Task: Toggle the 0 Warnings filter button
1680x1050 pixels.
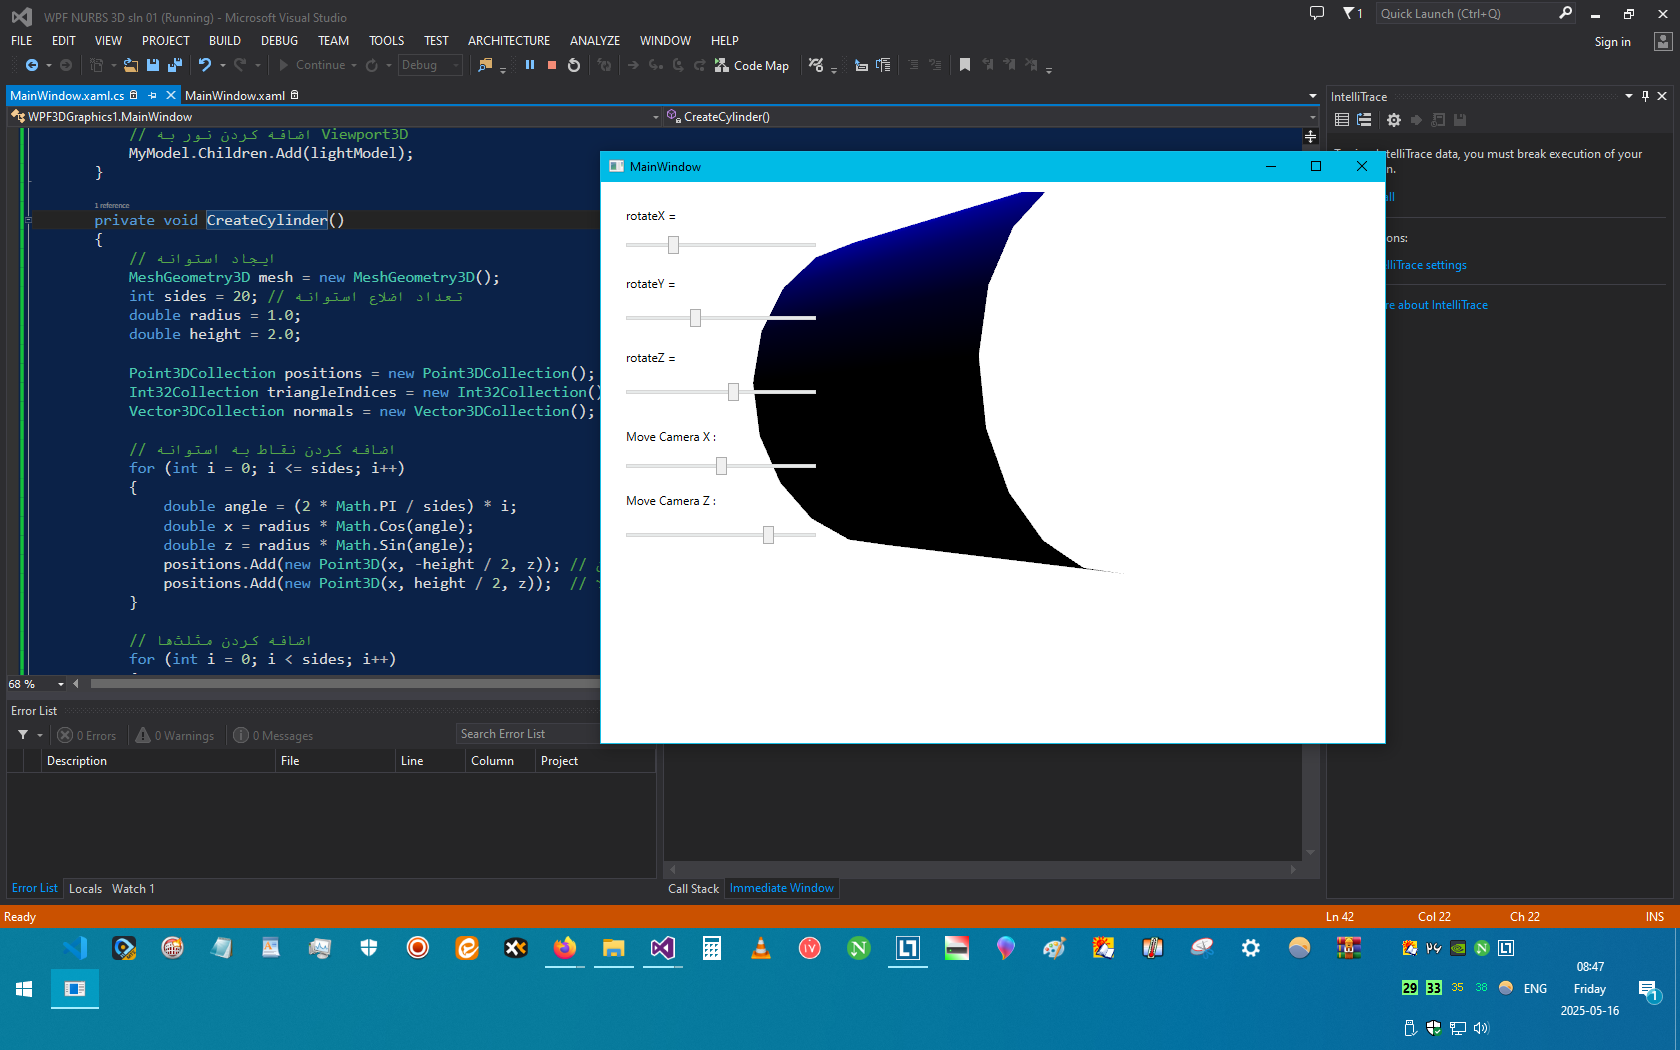Action: point(175,735)
